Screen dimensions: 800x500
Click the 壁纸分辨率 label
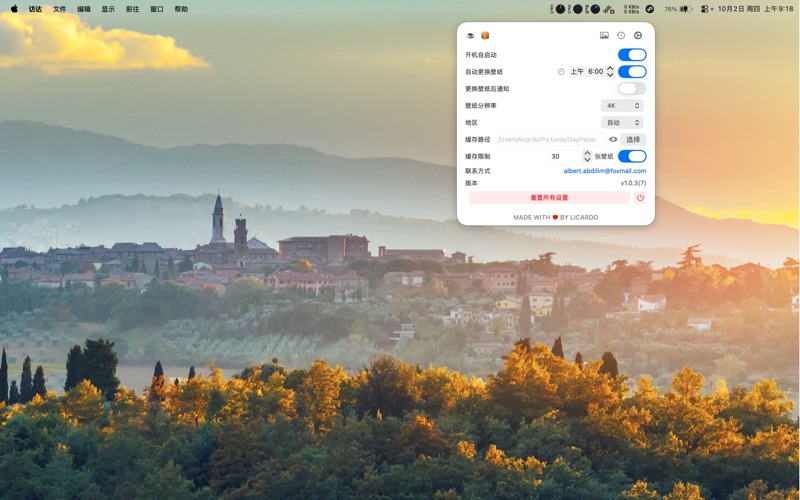480,106
